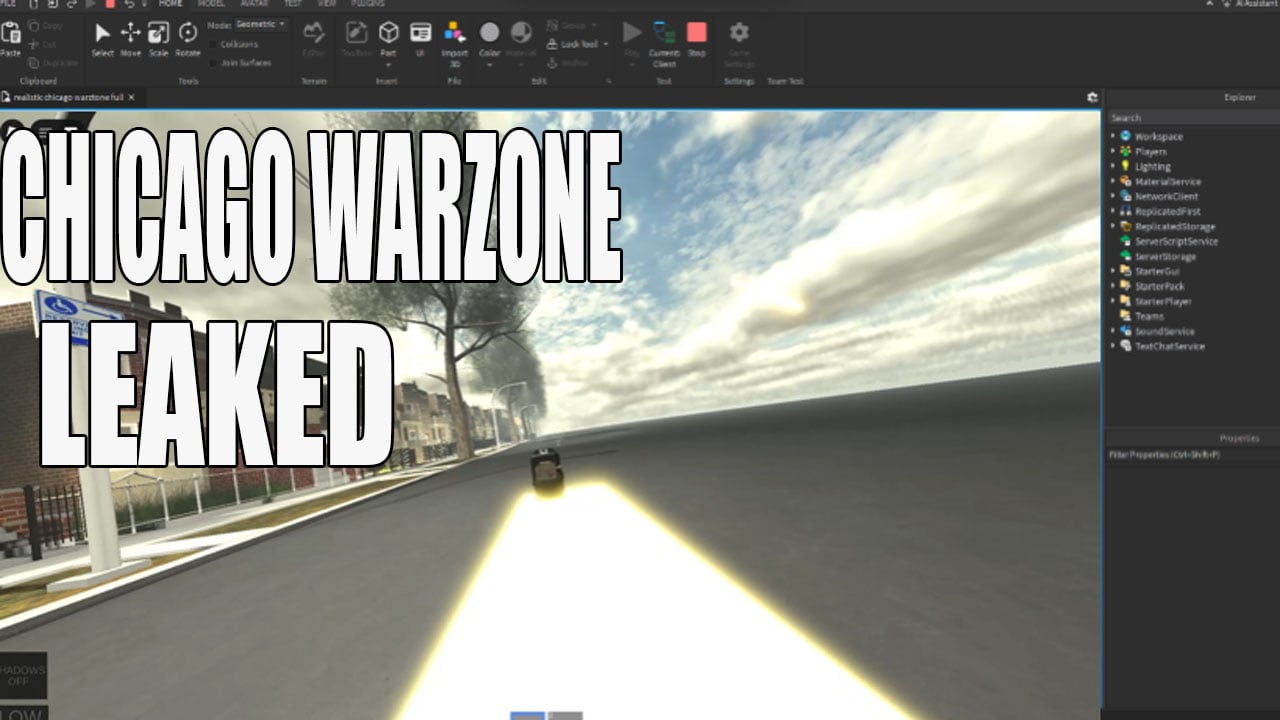Screen dimensions: 1280x720
Task: Click the Cut button
Action: point(43,44)
